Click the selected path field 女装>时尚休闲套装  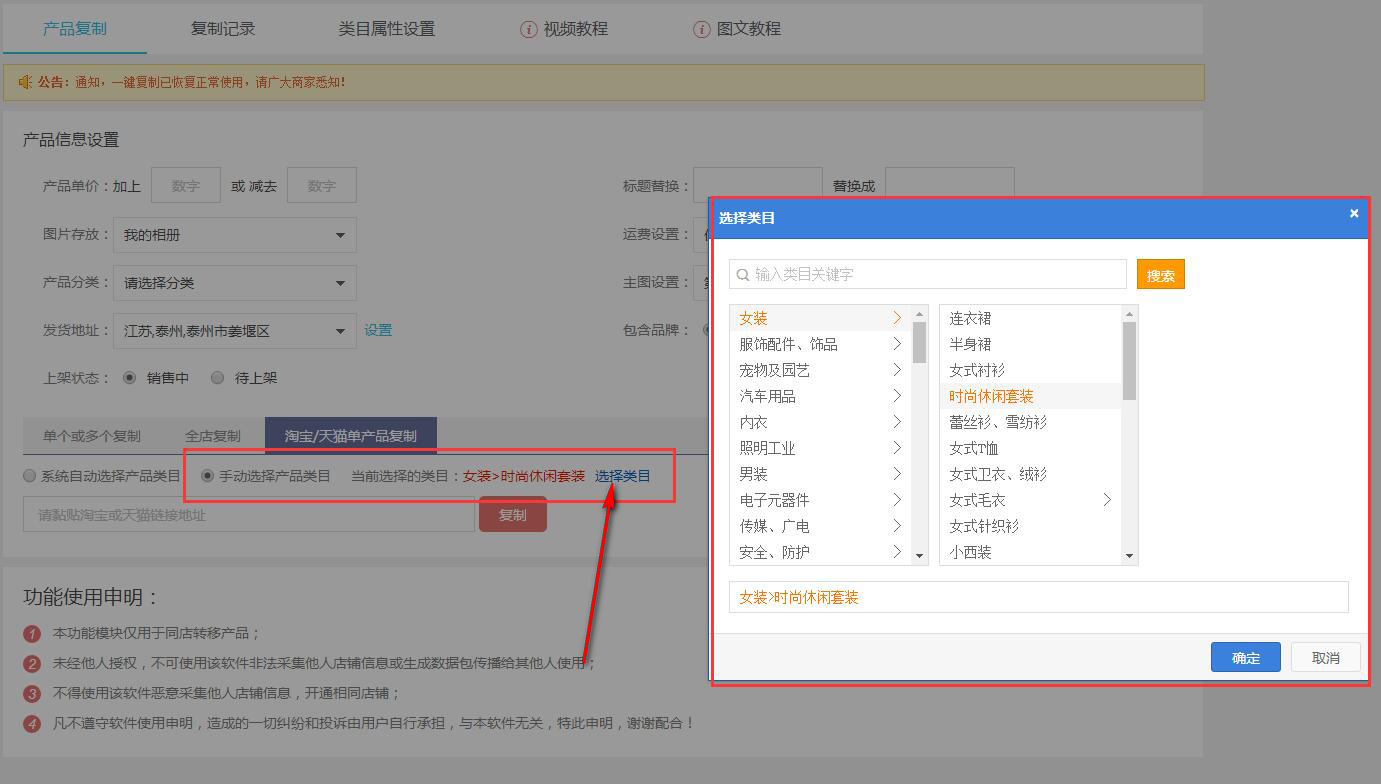click(1039, 597)
